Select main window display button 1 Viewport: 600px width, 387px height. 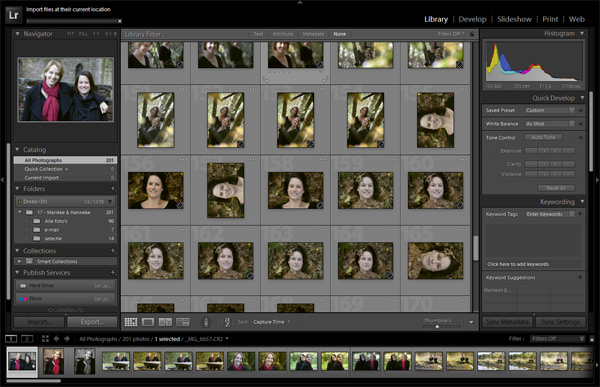[11, 339]
